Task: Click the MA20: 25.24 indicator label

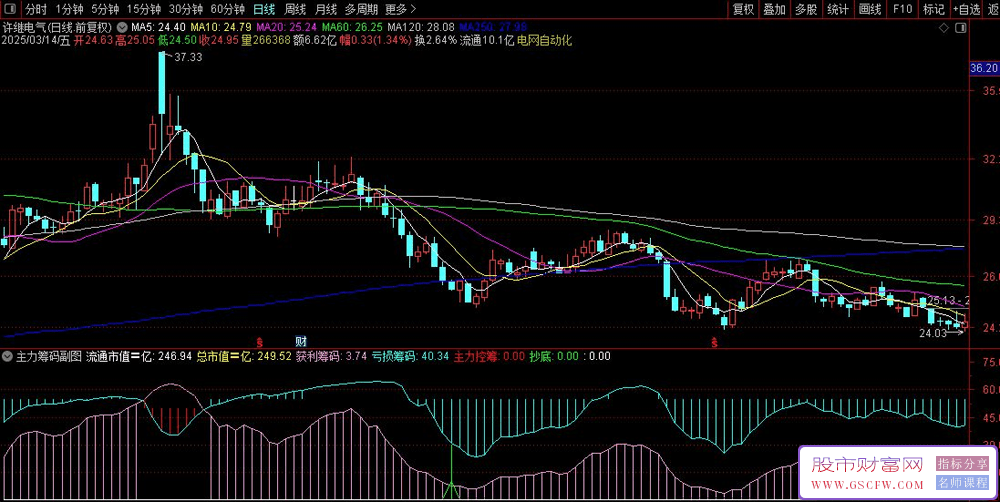Action: click(x=286, y=28)
